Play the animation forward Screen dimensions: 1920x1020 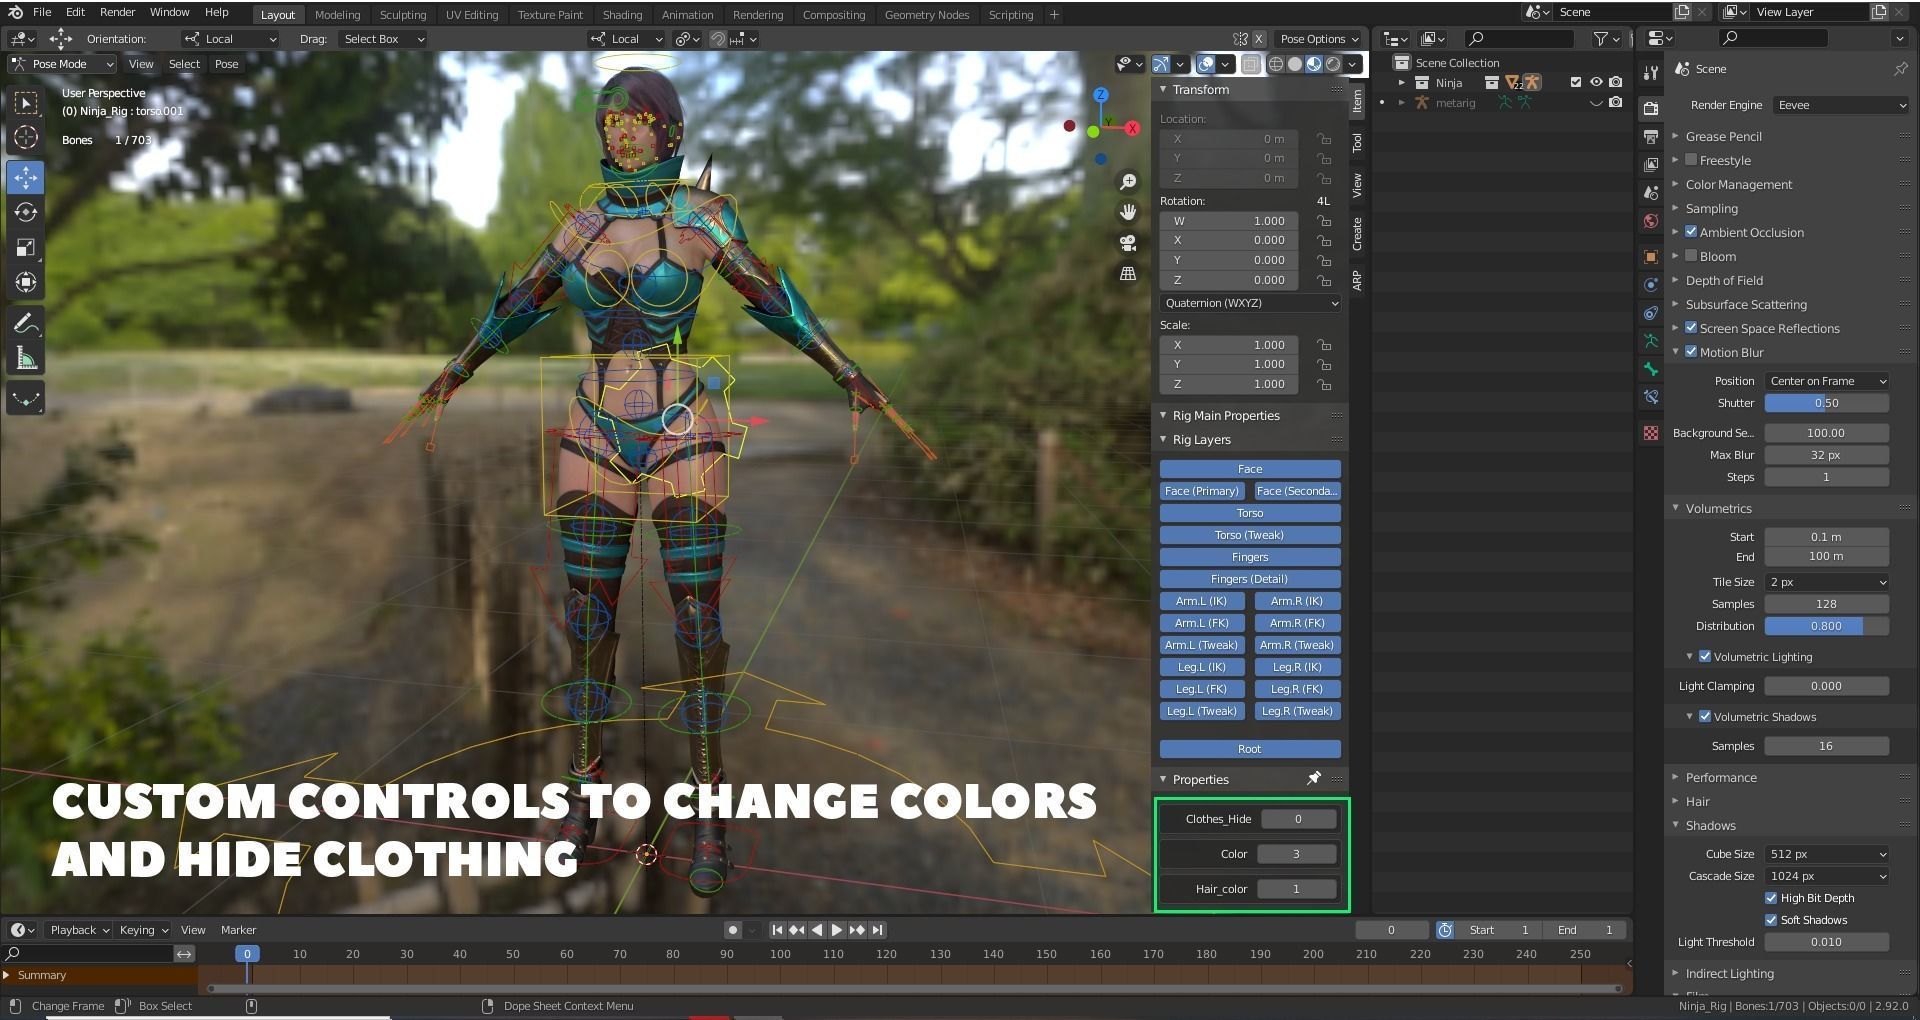tap(837, 930)
